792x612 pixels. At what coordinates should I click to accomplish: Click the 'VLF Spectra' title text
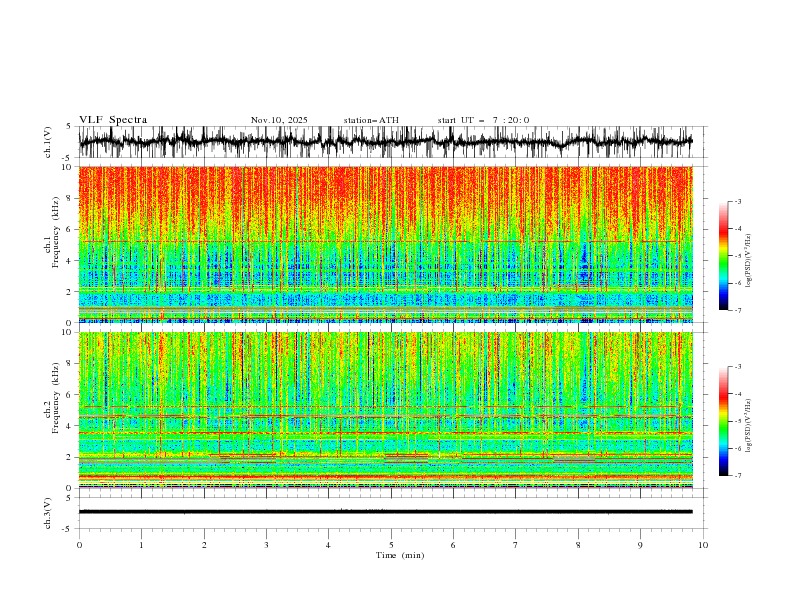tap(113, 120)
